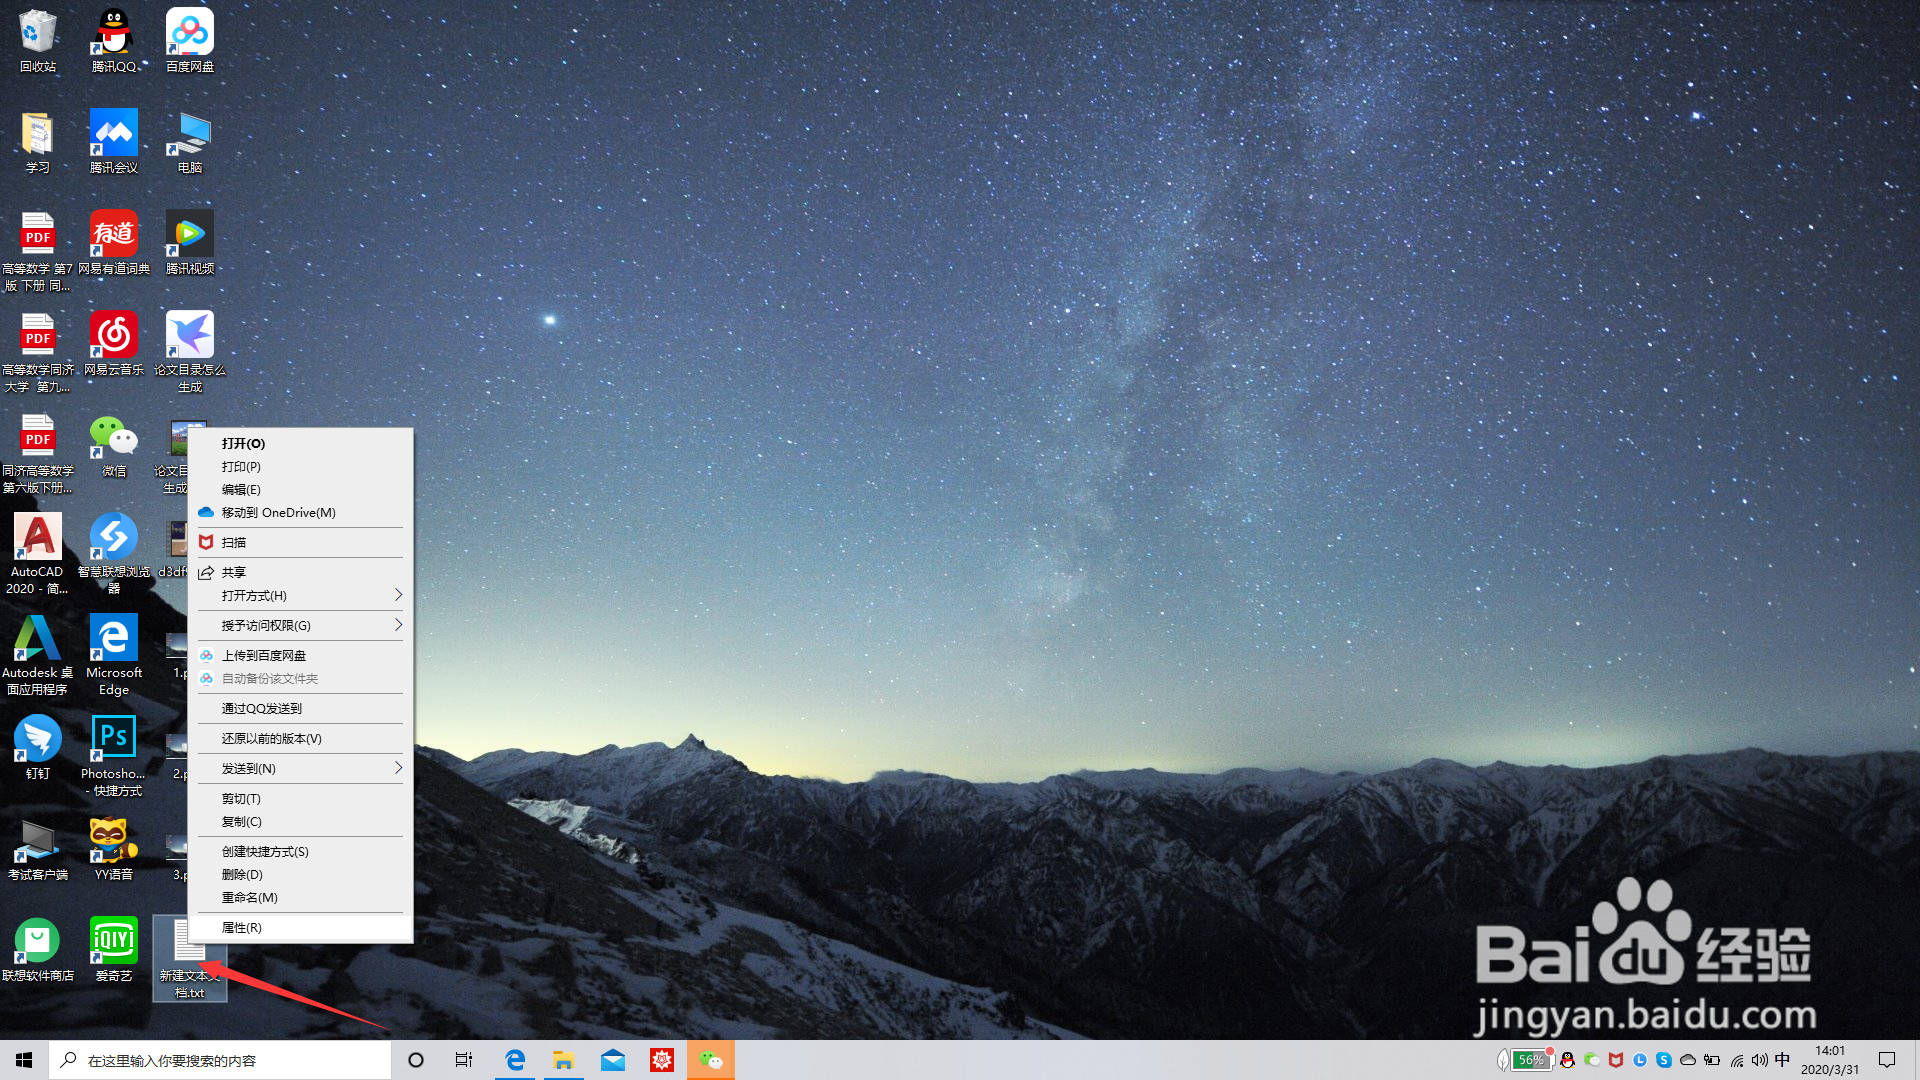This screenshot has width=1920, height=1080.
Task: Open the notification center icon
Action: tap(1887, 1060)
